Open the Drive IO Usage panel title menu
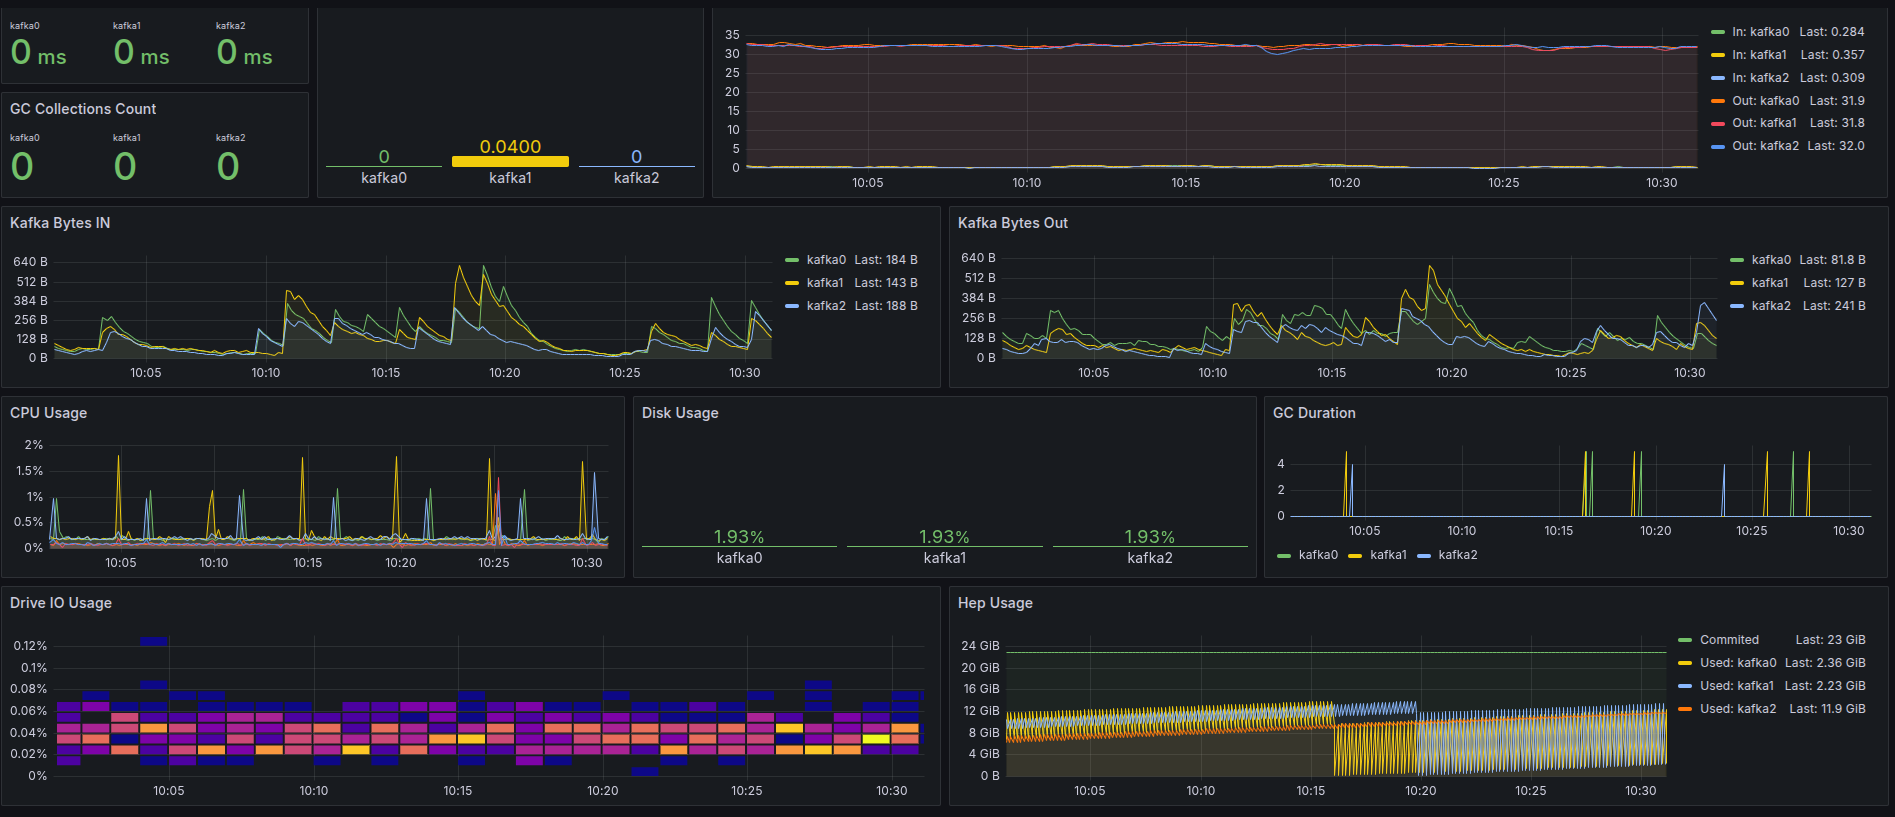The image size is (1895, 817). (61, 603)
